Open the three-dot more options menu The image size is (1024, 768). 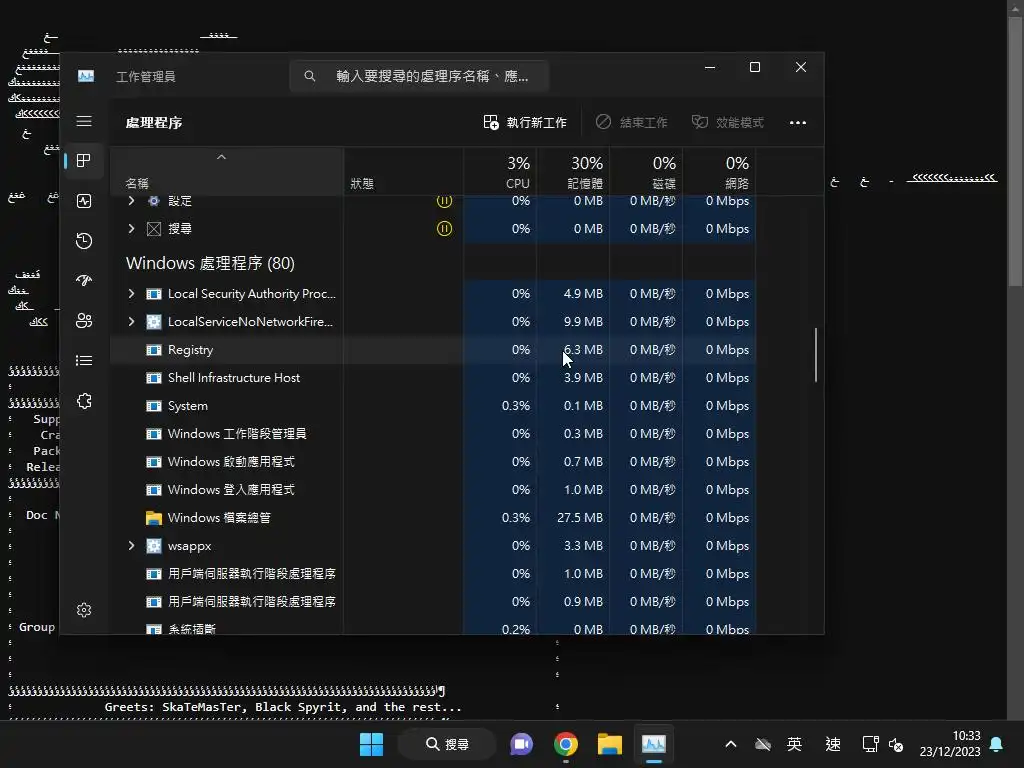(797, 122)
